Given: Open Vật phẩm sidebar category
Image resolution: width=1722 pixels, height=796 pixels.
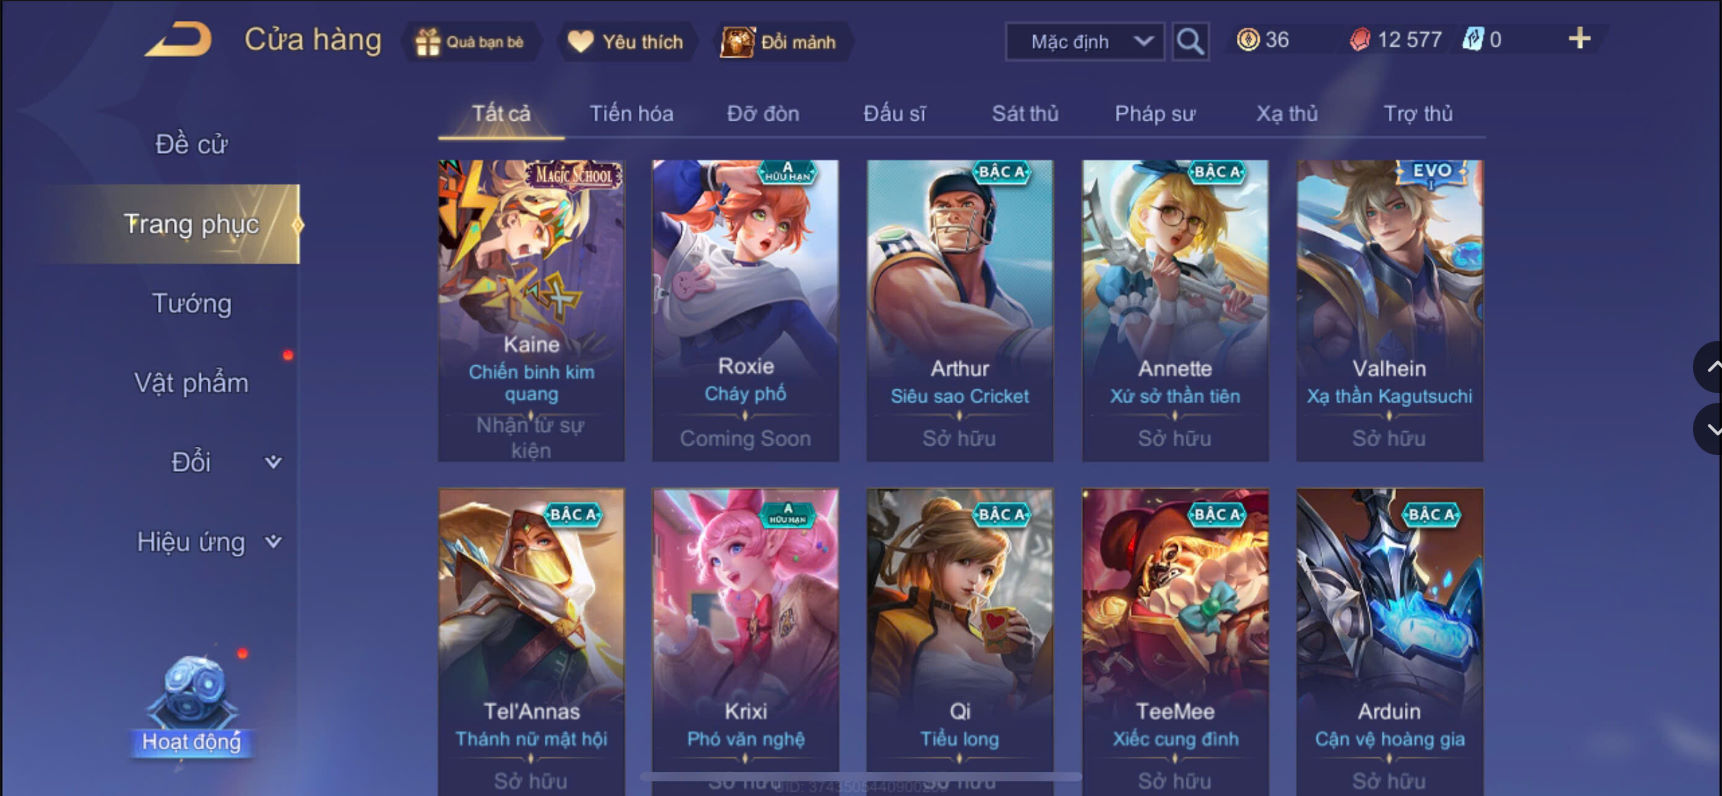Looking at the screenshot, I should tap(191, 383).
